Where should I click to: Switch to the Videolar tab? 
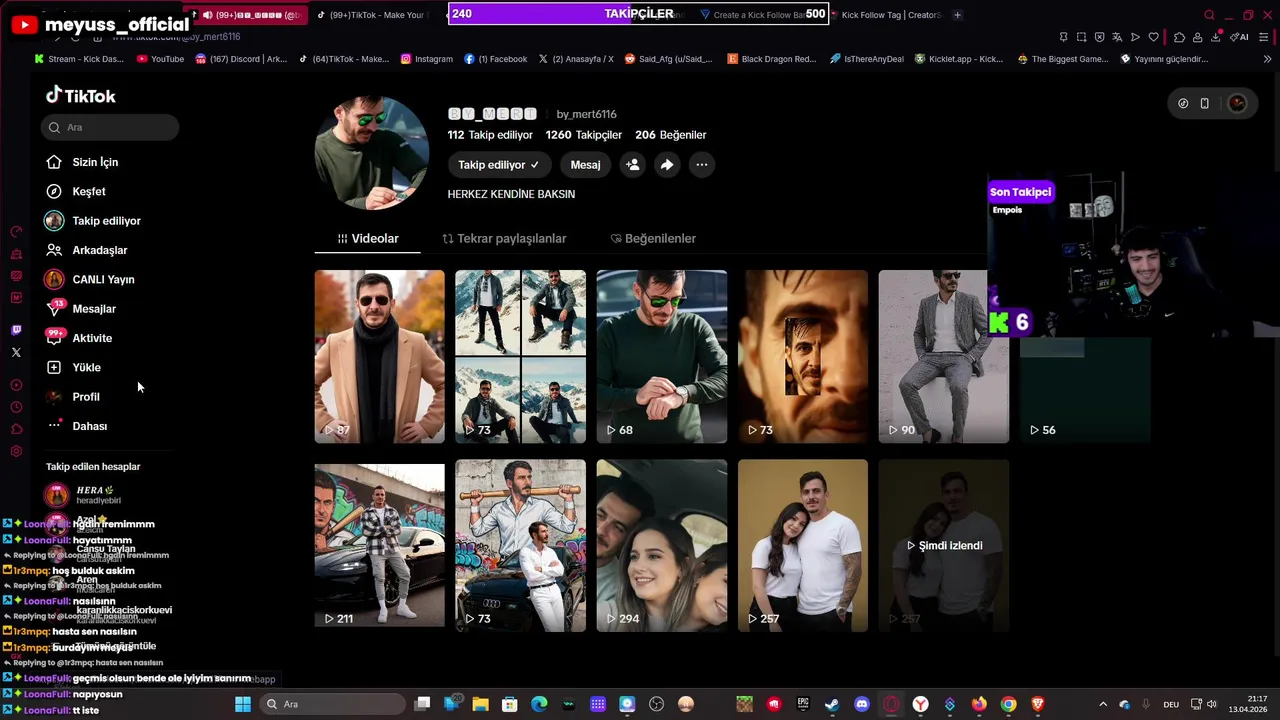point(368,238)
